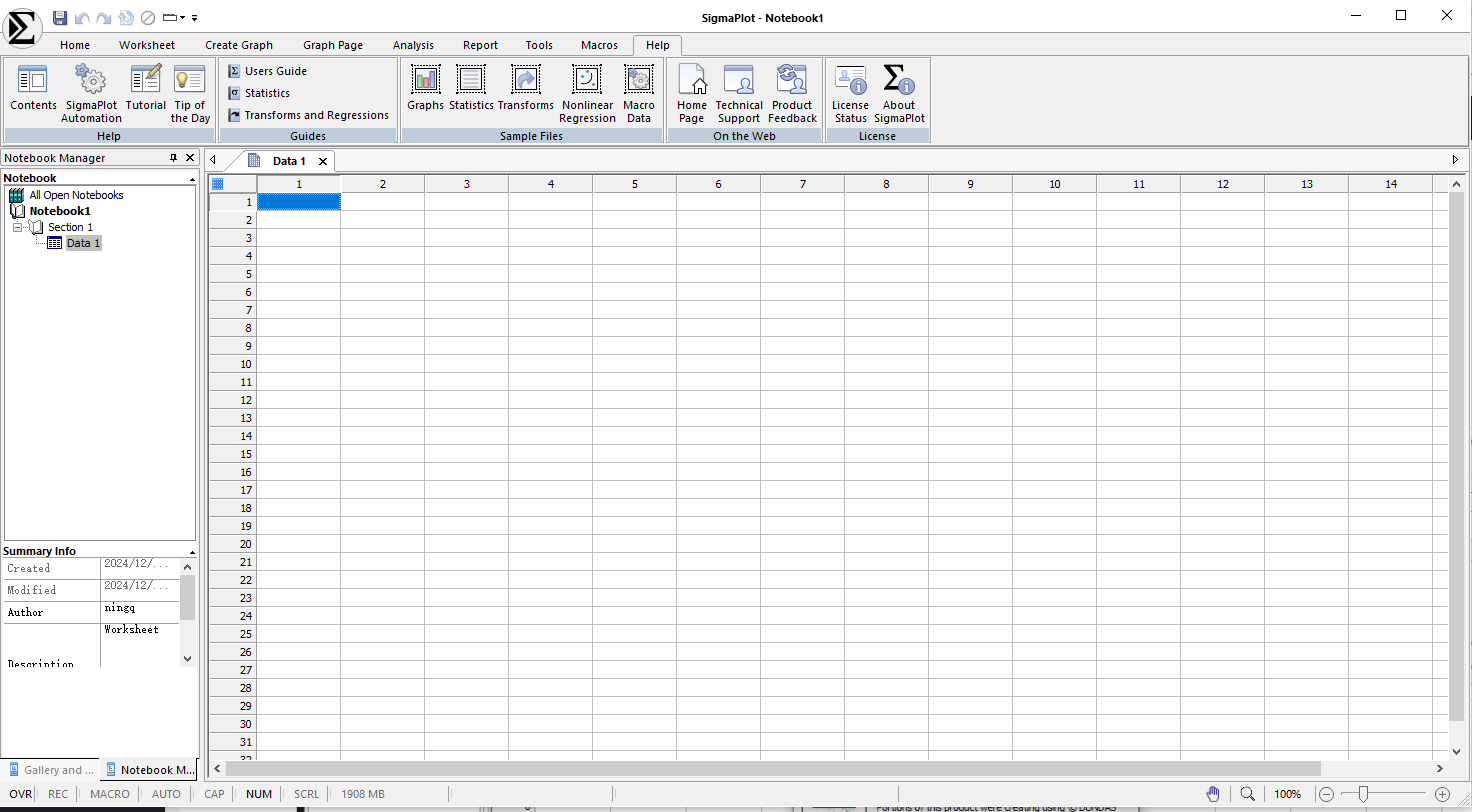
Task: Collapse the Summary Info panel arrow
Action: pyautogui.click(x=192, y=551)
